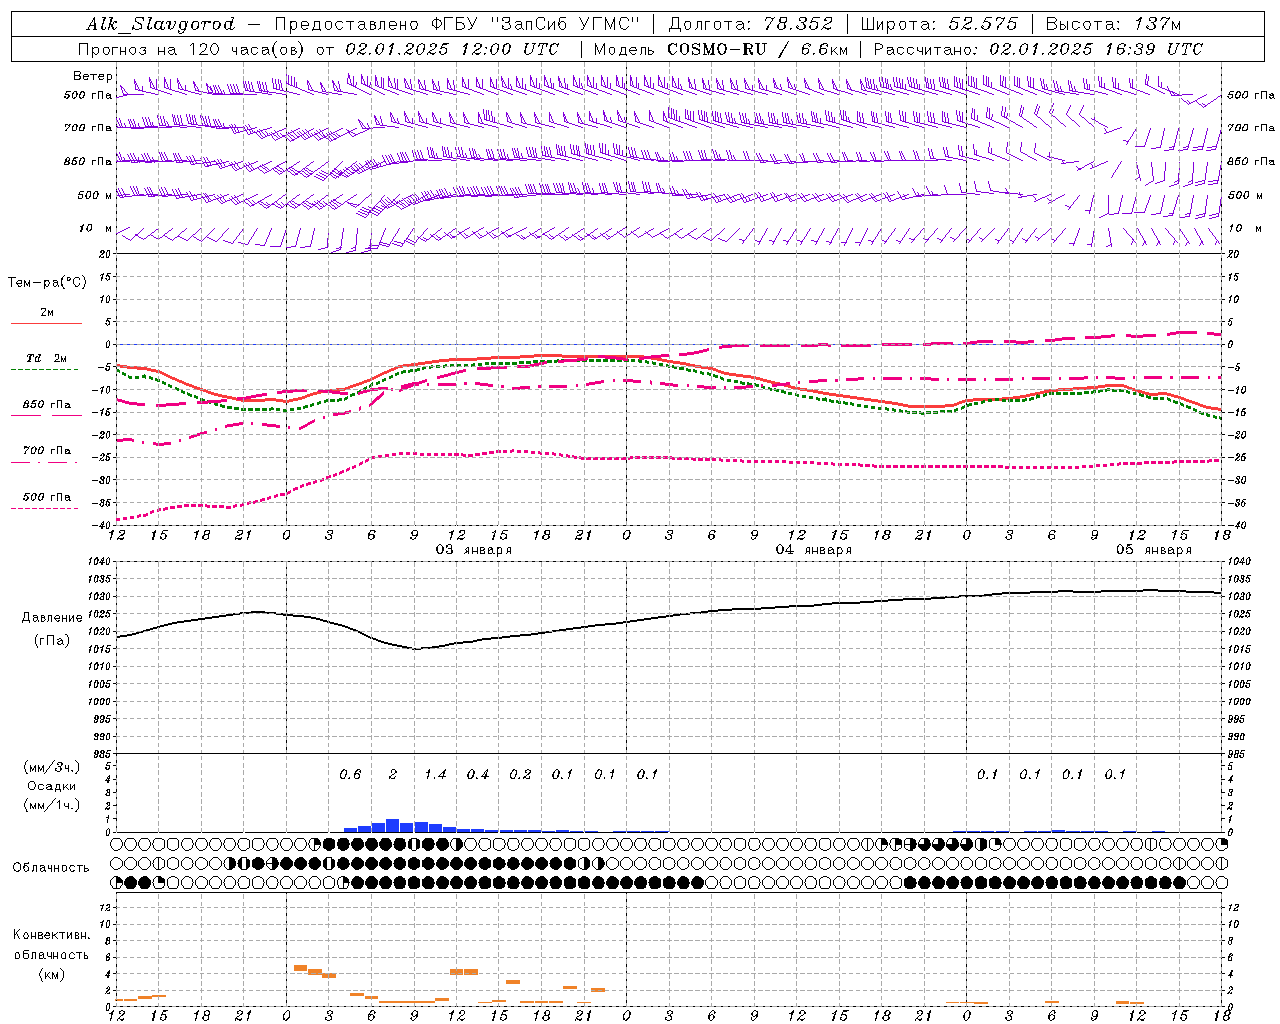Click the Давление panel label
The image size is (1280, 1024).
click(52, 618)
